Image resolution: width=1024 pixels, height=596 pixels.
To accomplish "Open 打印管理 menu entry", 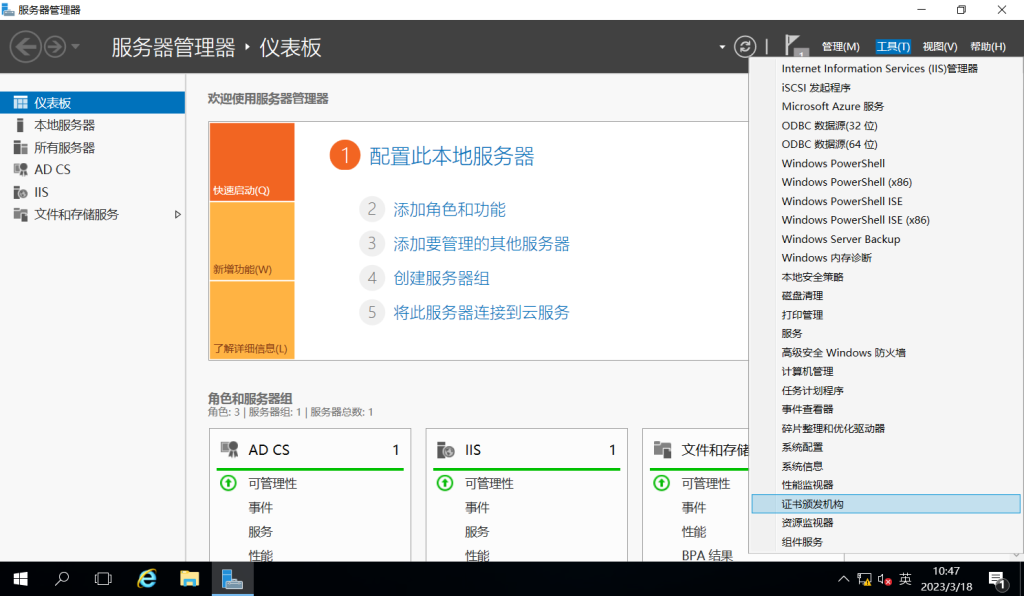I will (x=886, y=315).
